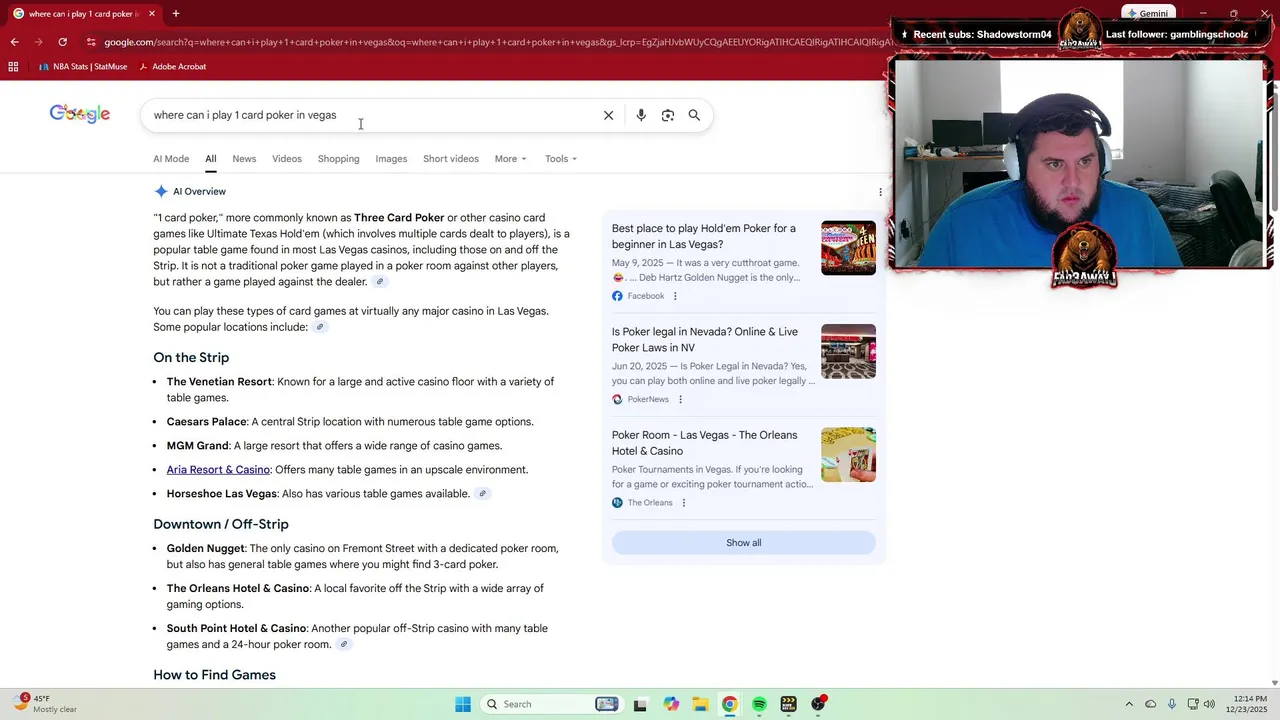
Task: Open a new browser tab with plus icon
Action: (175, 14)
